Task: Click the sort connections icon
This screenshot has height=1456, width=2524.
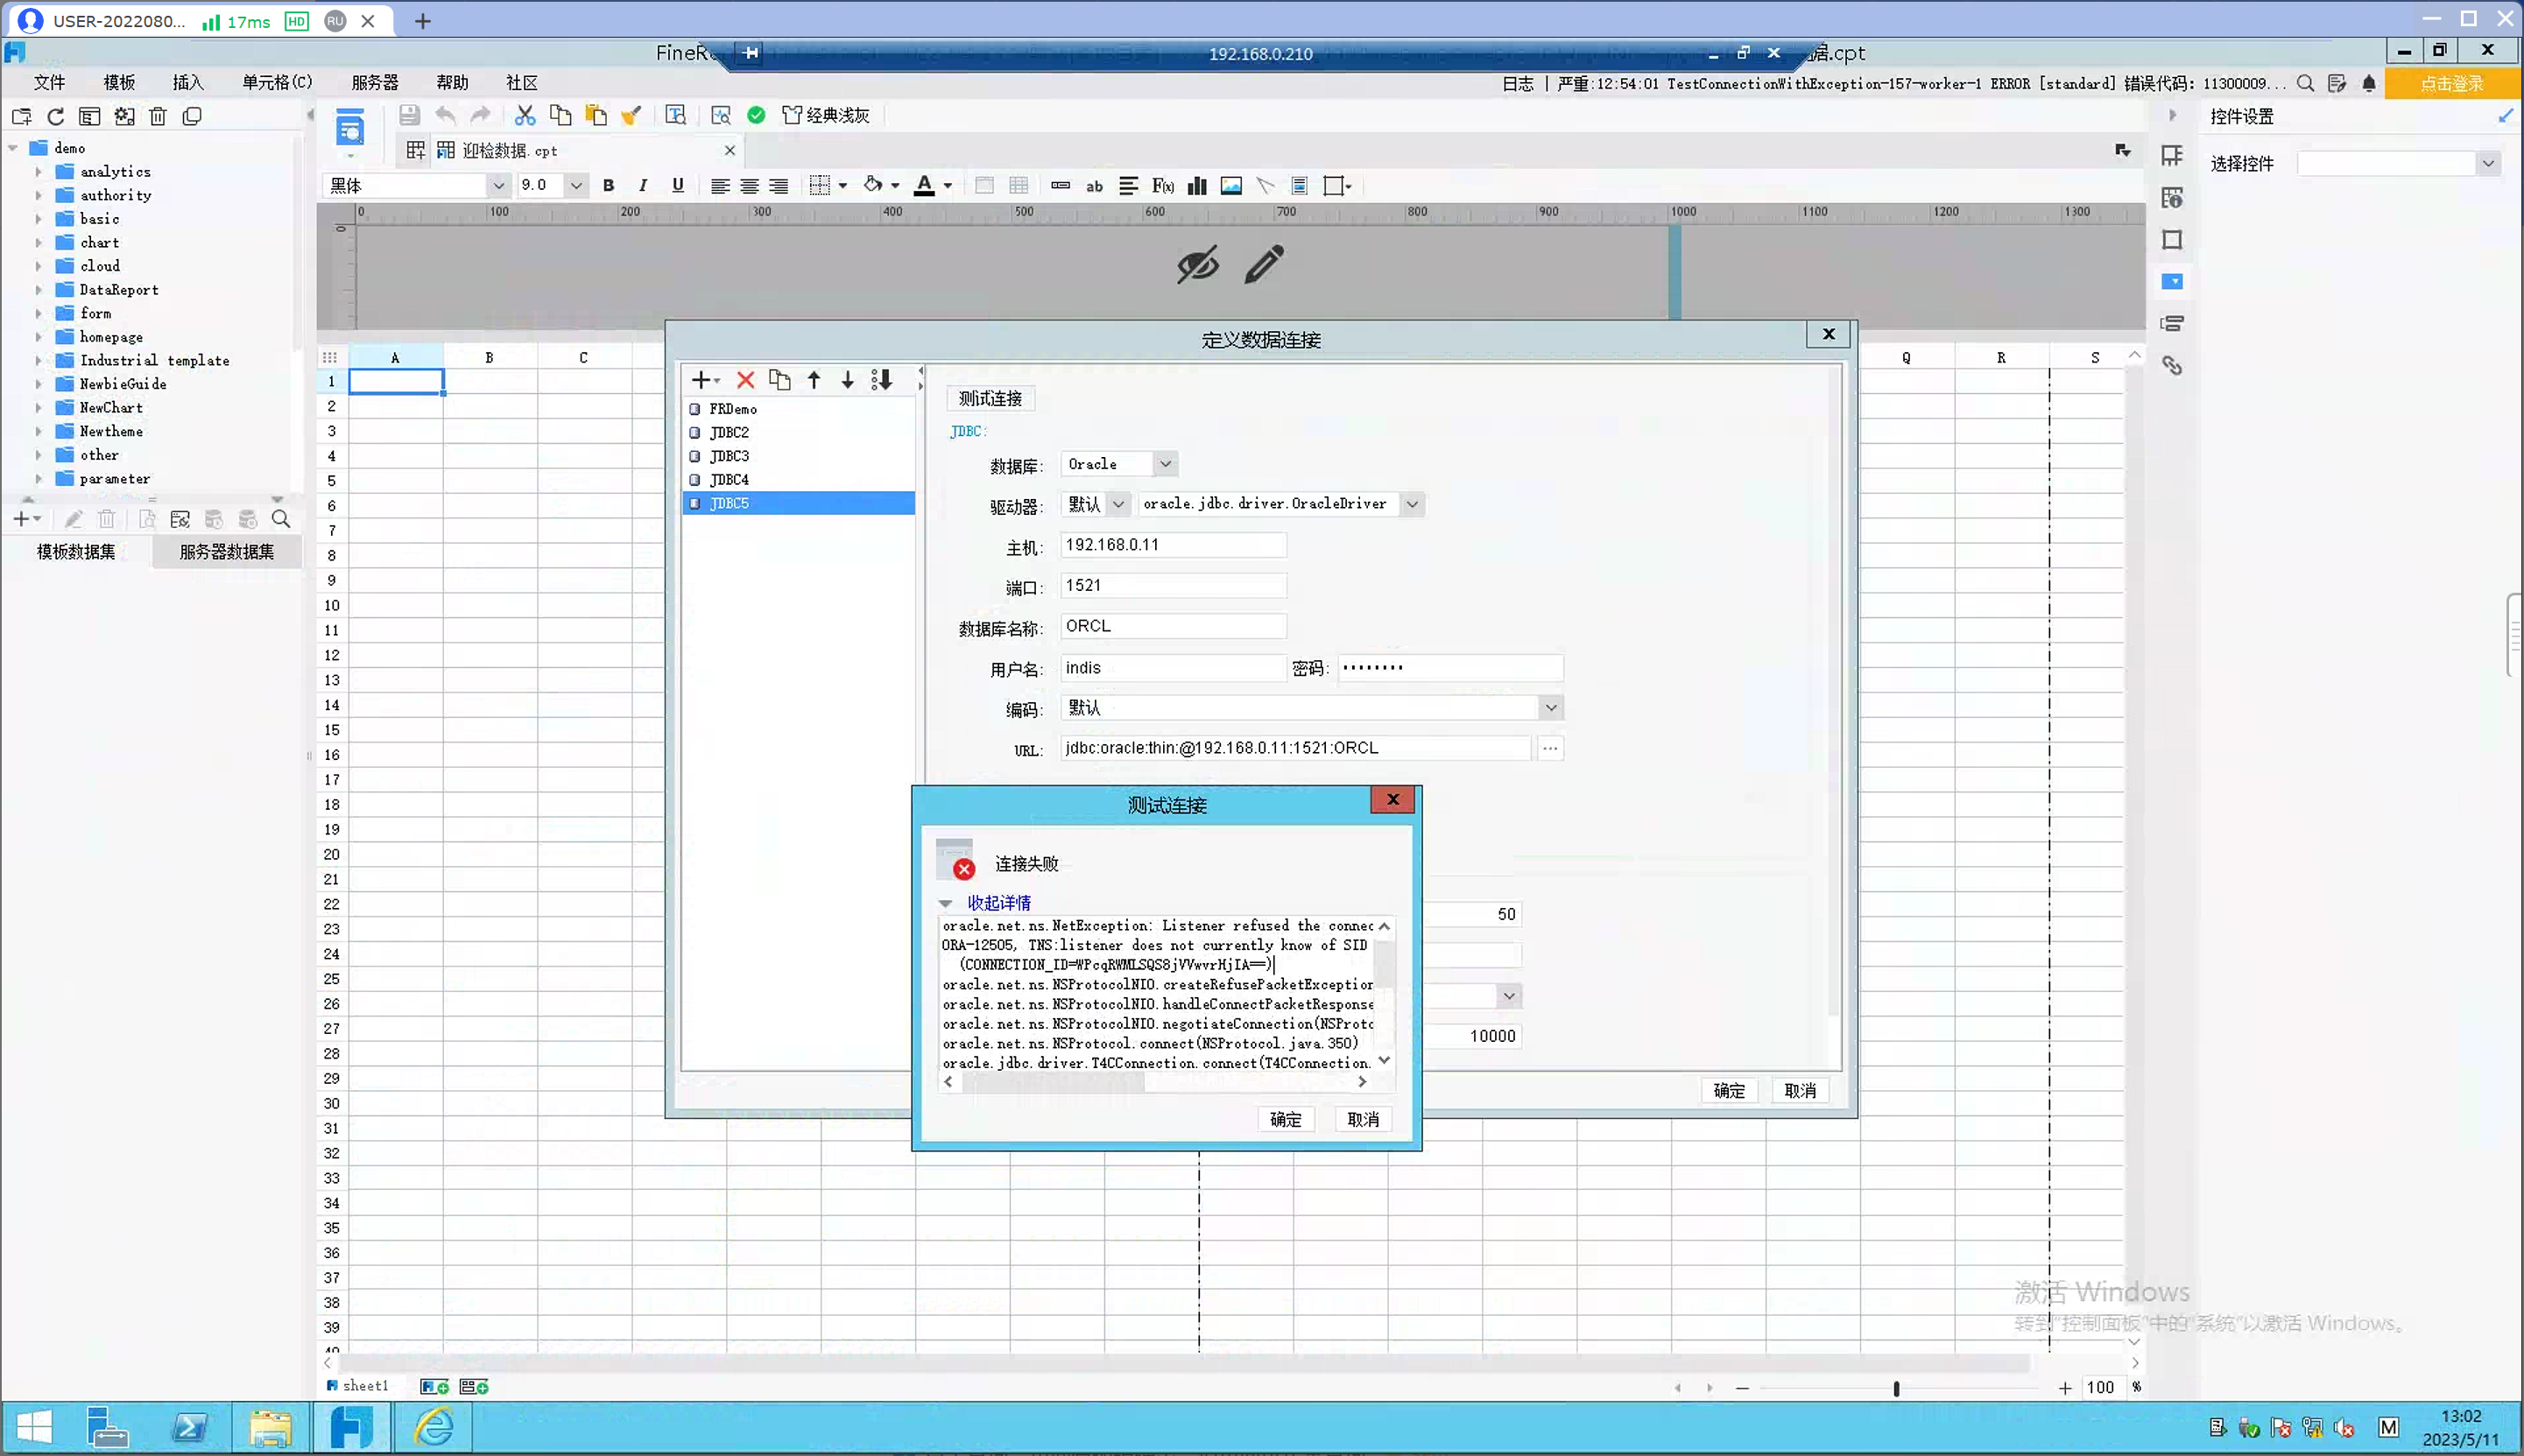Action: [x=881, y=380]
